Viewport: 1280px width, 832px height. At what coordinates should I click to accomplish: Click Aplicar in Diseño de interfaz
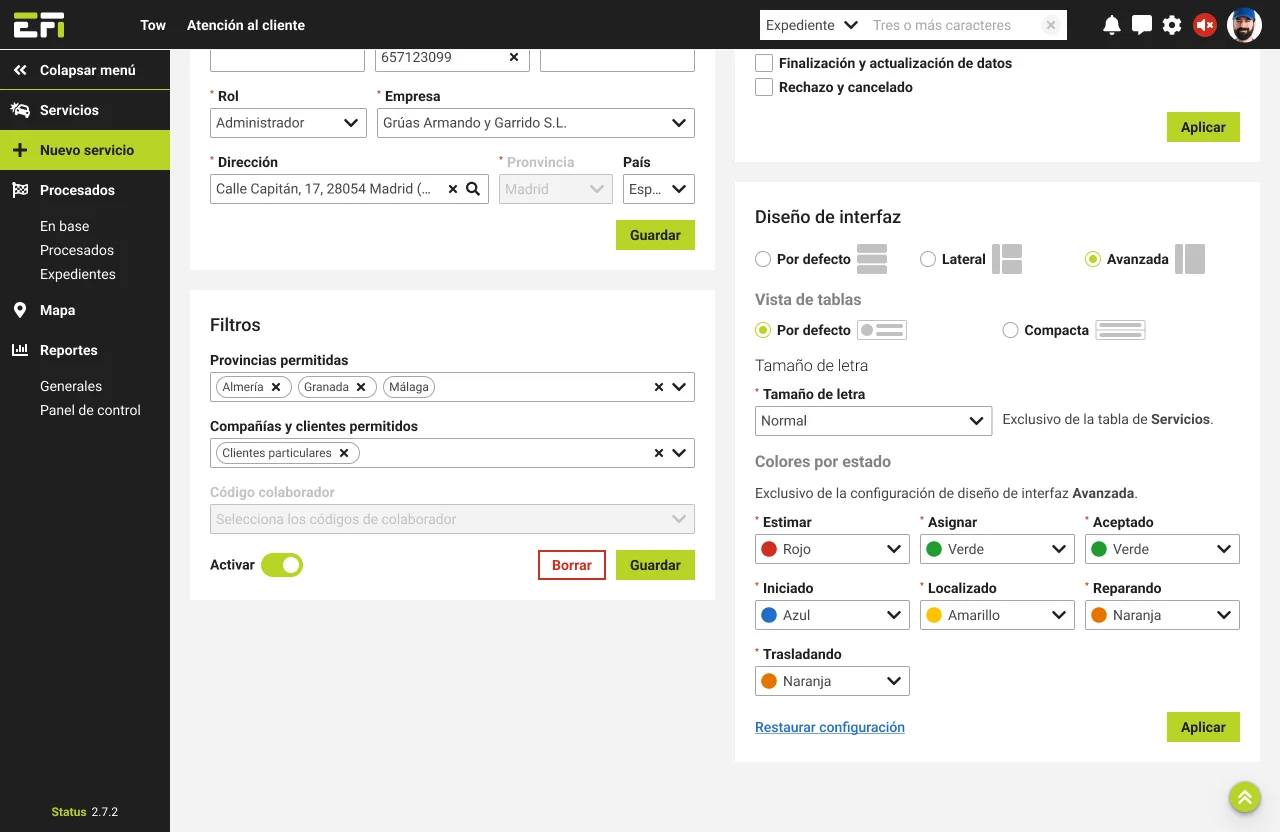click(x=1203, y=727)
